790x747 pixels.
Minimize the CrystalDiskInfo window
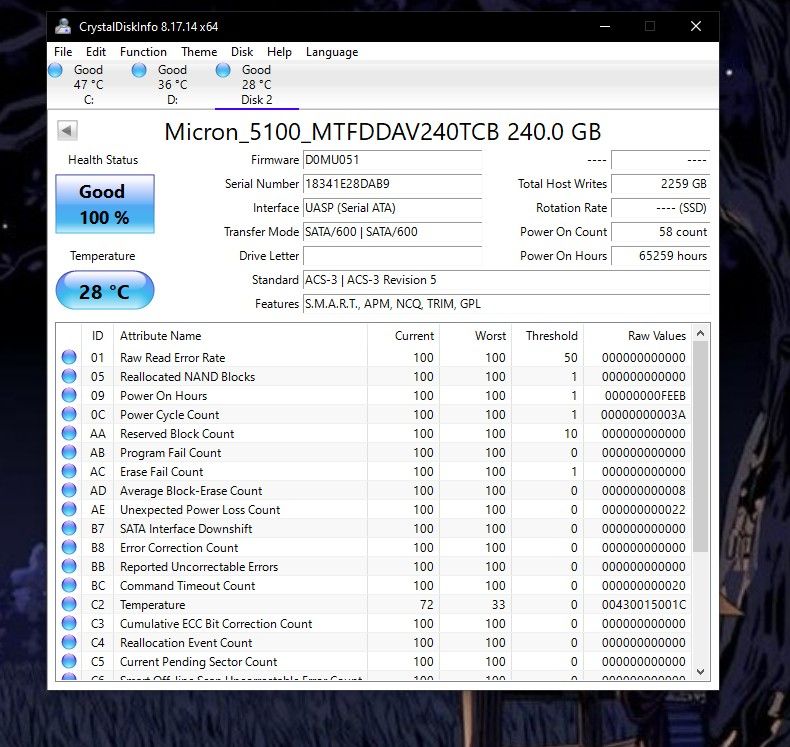pyautogui.click(x=605, y=26)
